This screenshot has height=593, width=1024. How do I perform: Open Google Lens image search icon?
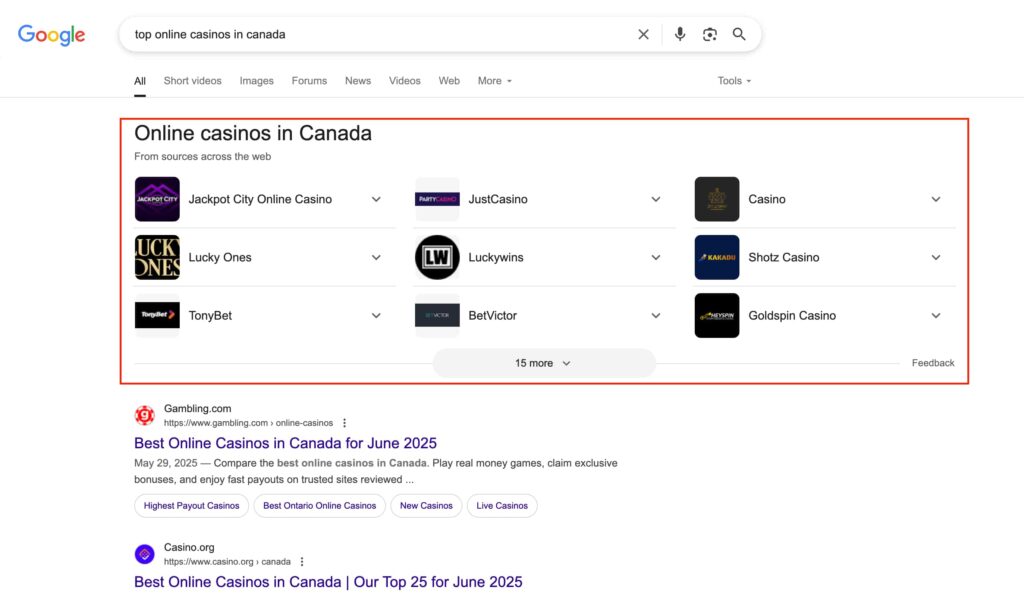[x=710, y=34]
